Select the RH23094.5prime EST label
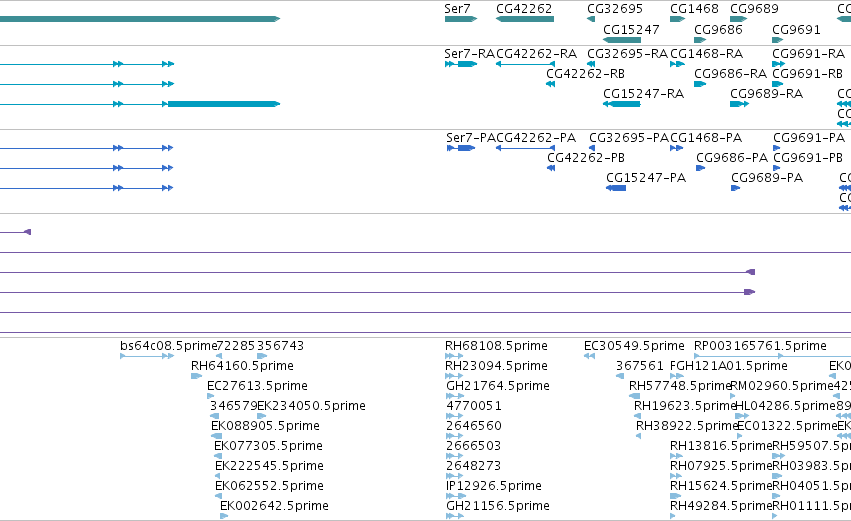Image resolution: width=851 pixels, height=521 pixels. 496,366
